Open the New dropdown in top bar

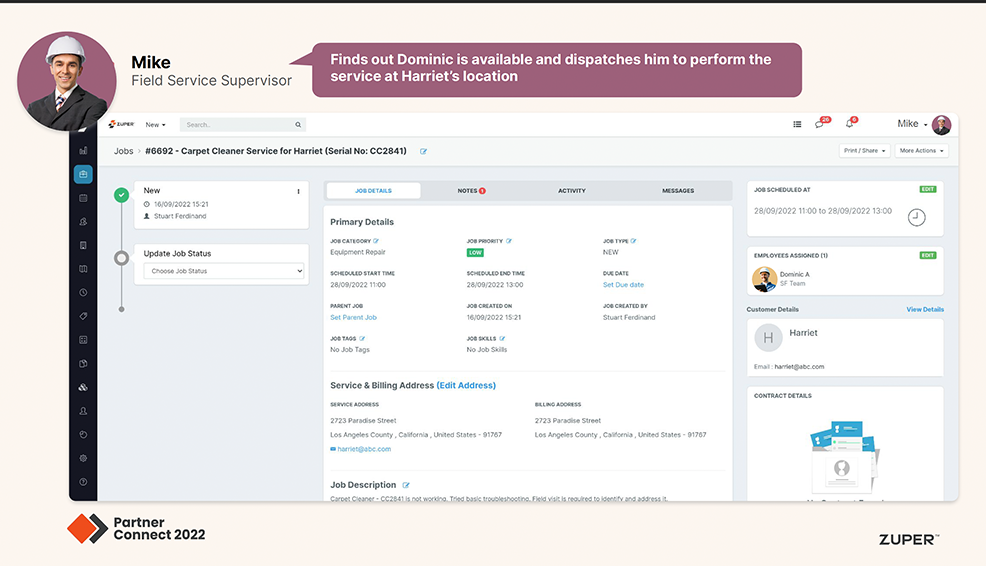click(x=155, y=125)
